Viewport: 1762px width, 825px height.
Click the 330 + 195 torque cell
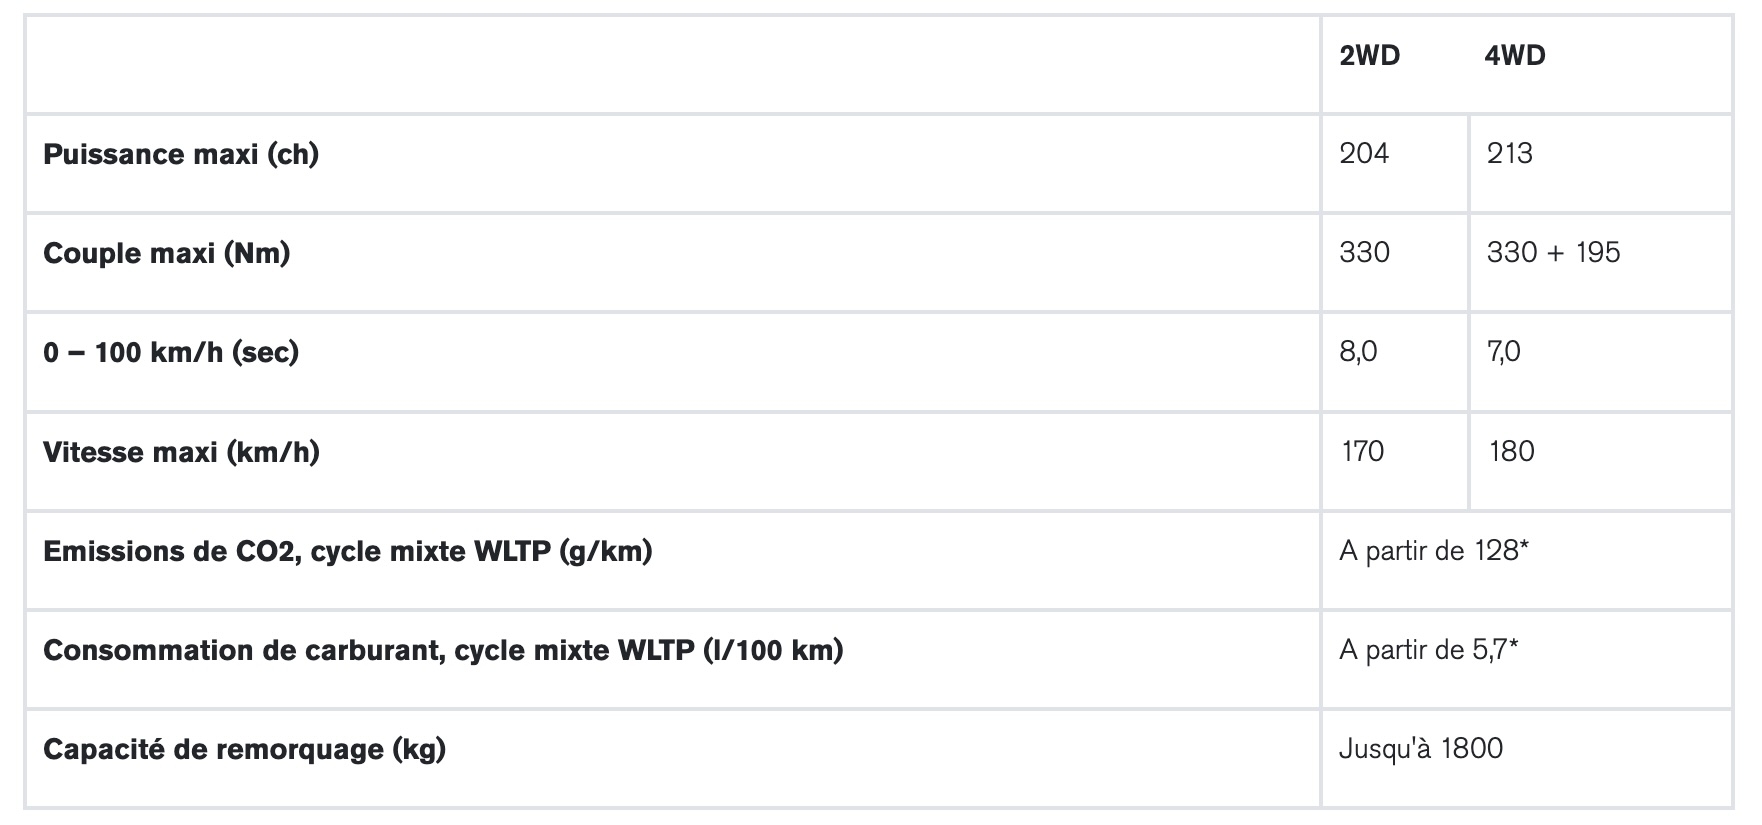pos(1553,252)
